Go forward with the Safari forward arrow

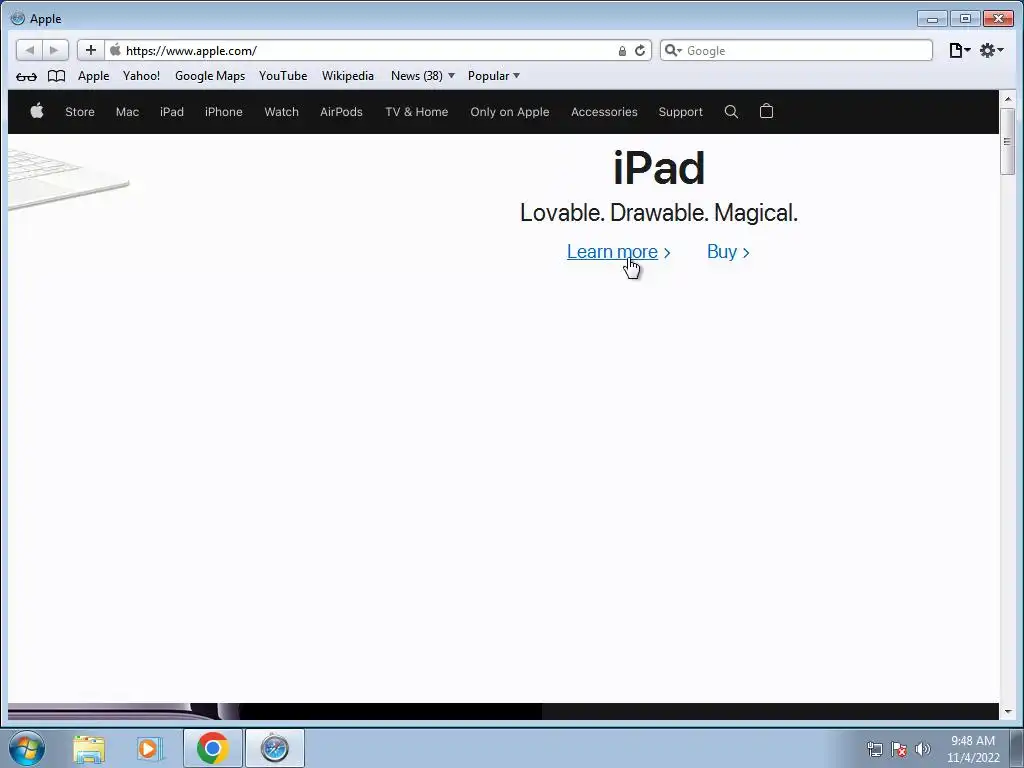pos(55,50)
